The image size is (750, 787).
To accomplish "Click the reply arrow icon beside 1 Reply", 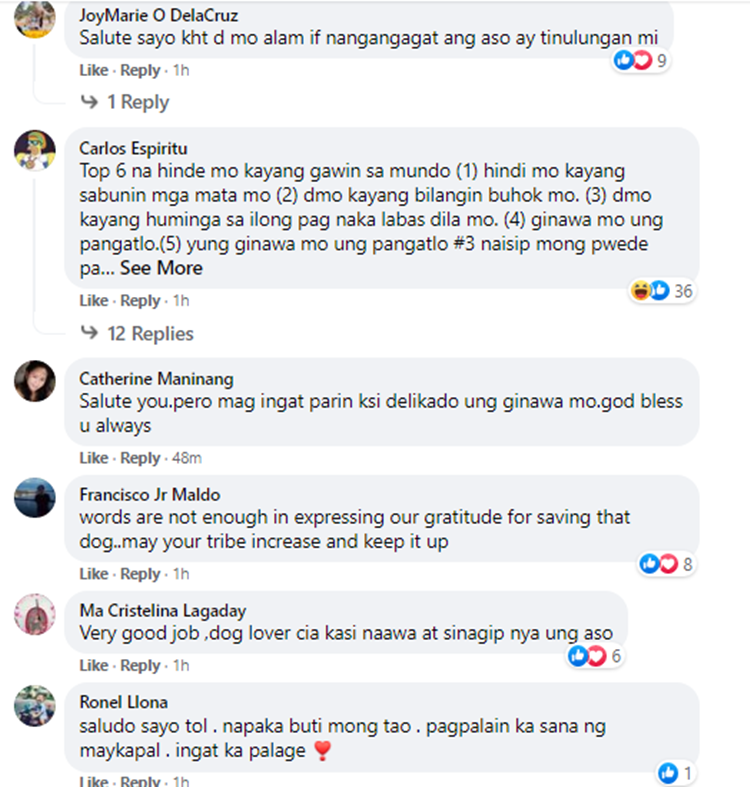I will tap(89, 102).
